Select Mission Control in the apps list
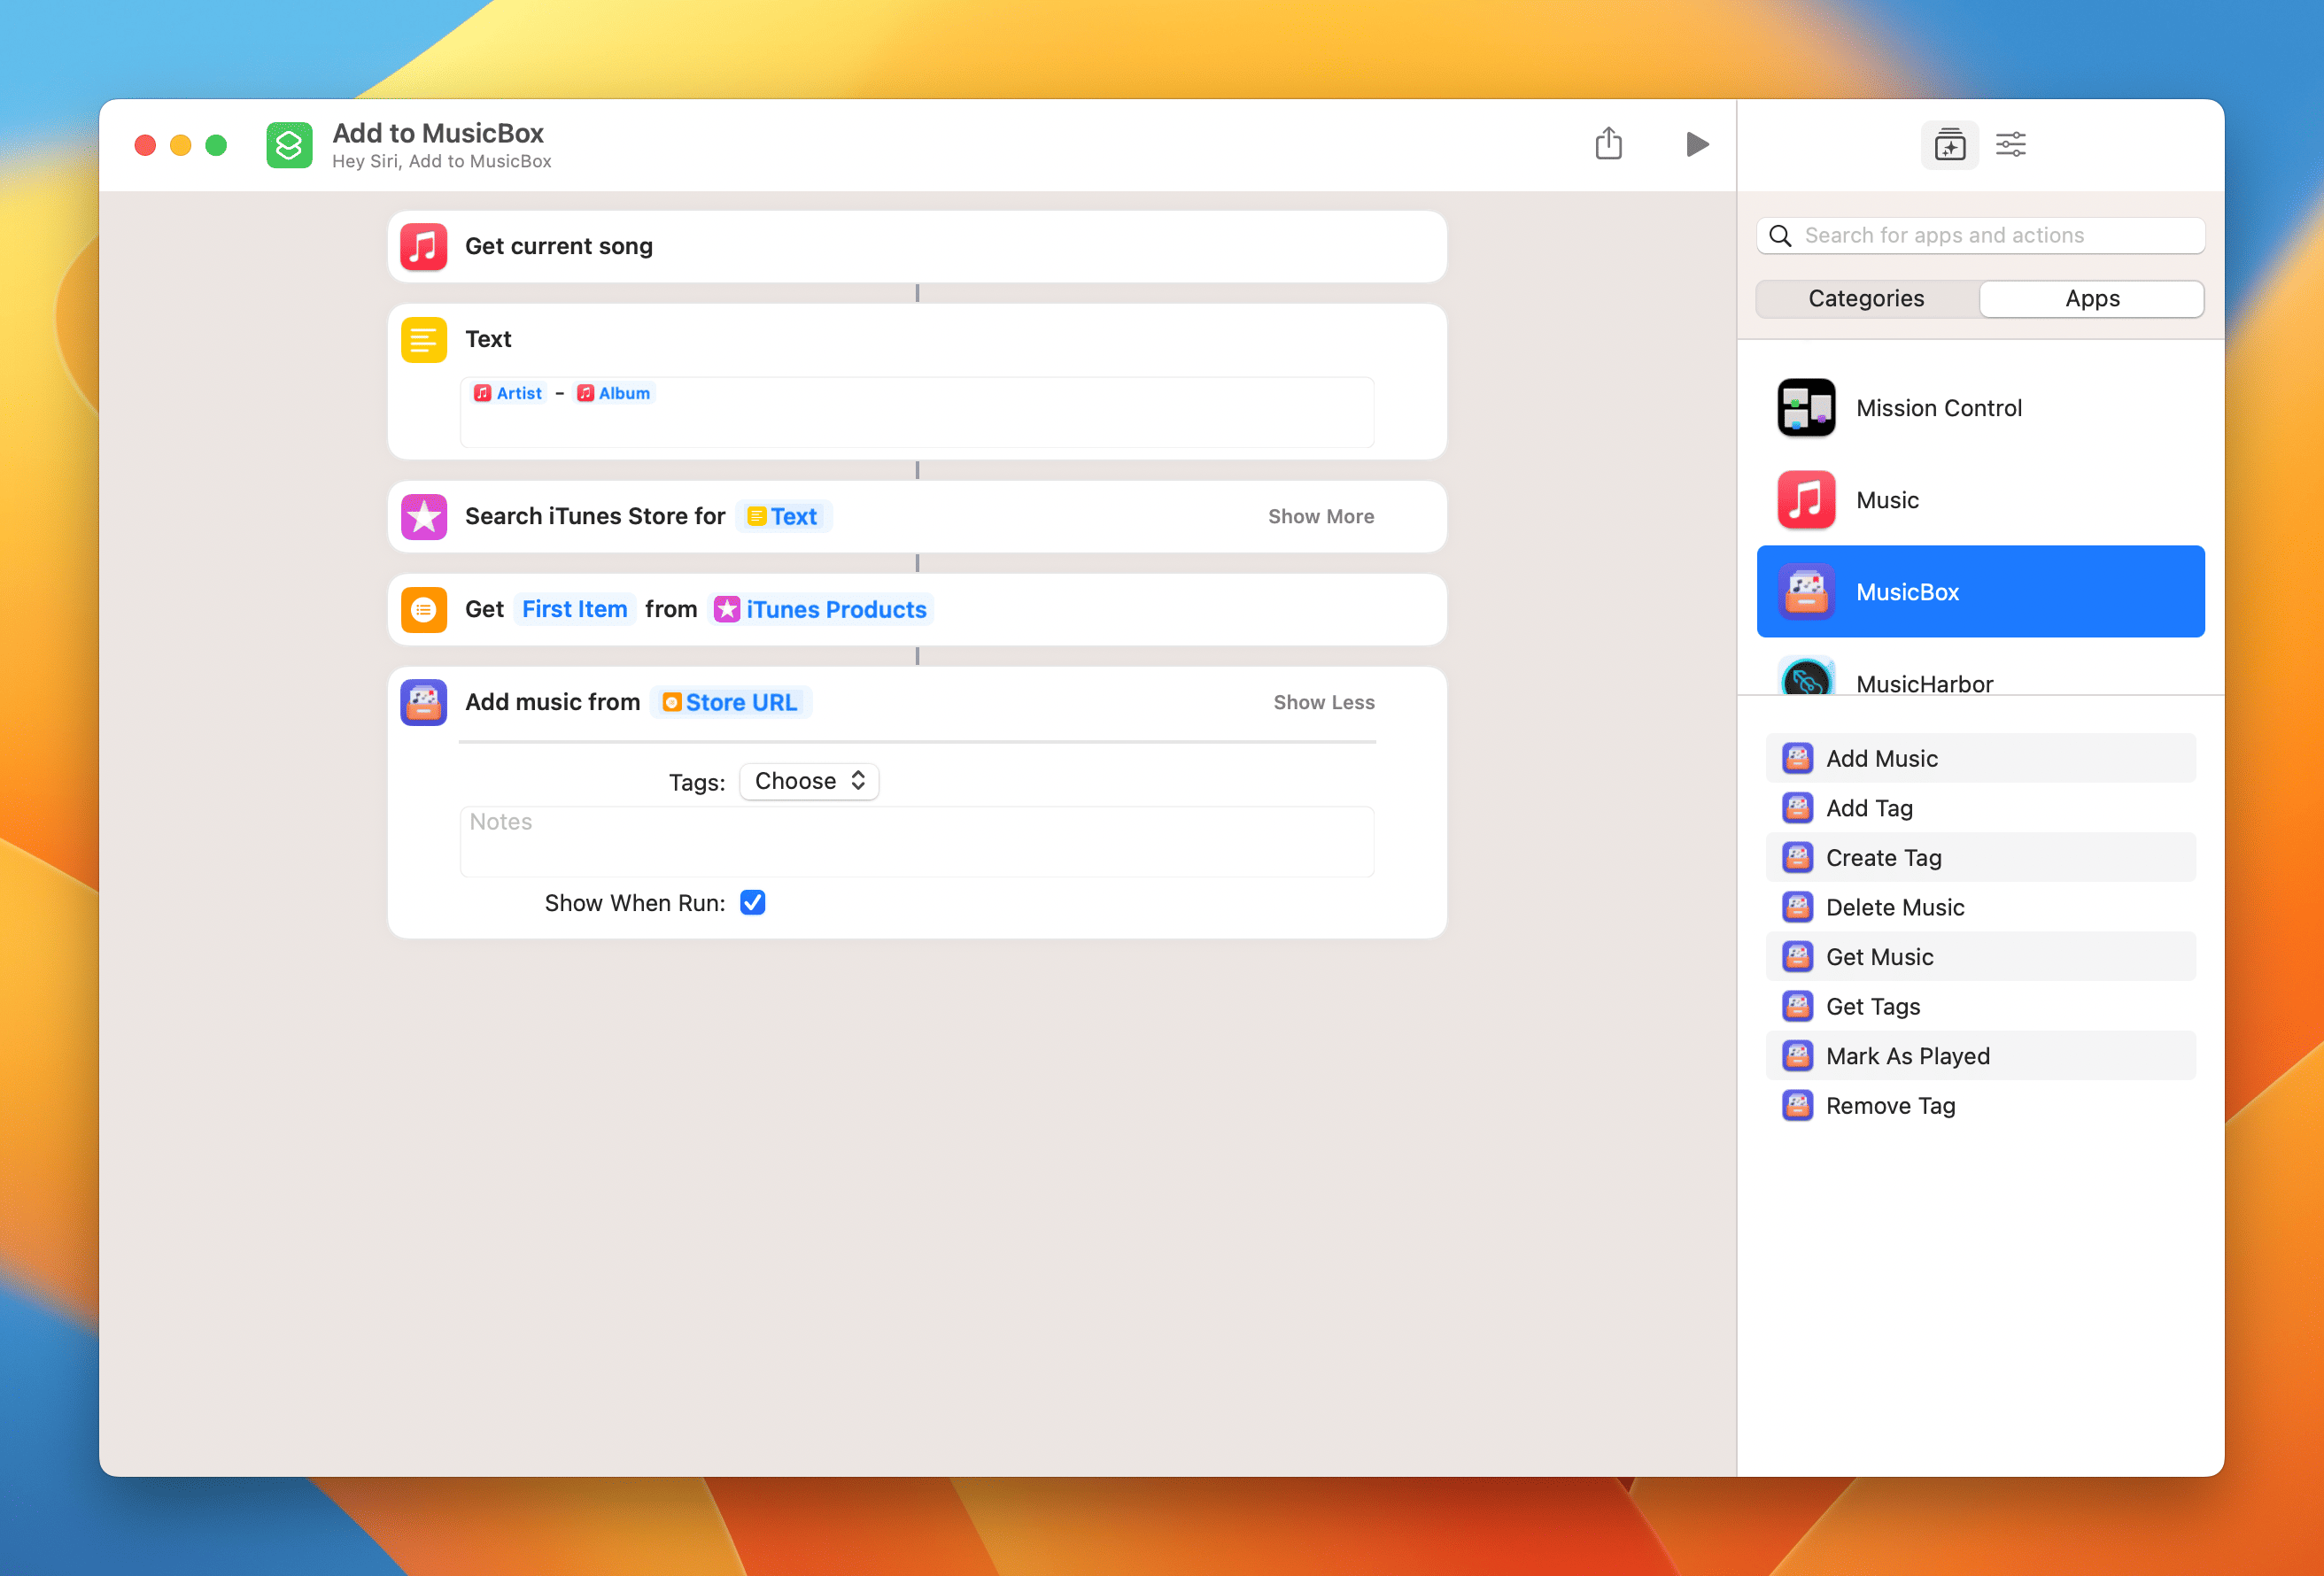This screenshot has height=1576, width=2324. (x=1980, y=408)
